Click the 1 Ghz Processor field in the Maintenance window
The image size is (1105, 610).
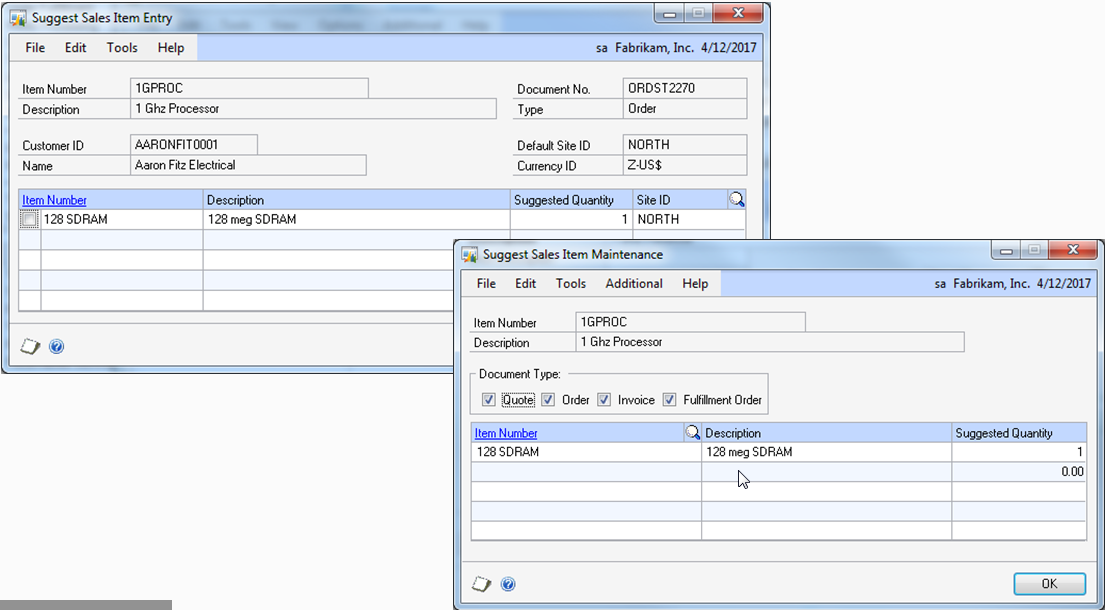point(770,342)
